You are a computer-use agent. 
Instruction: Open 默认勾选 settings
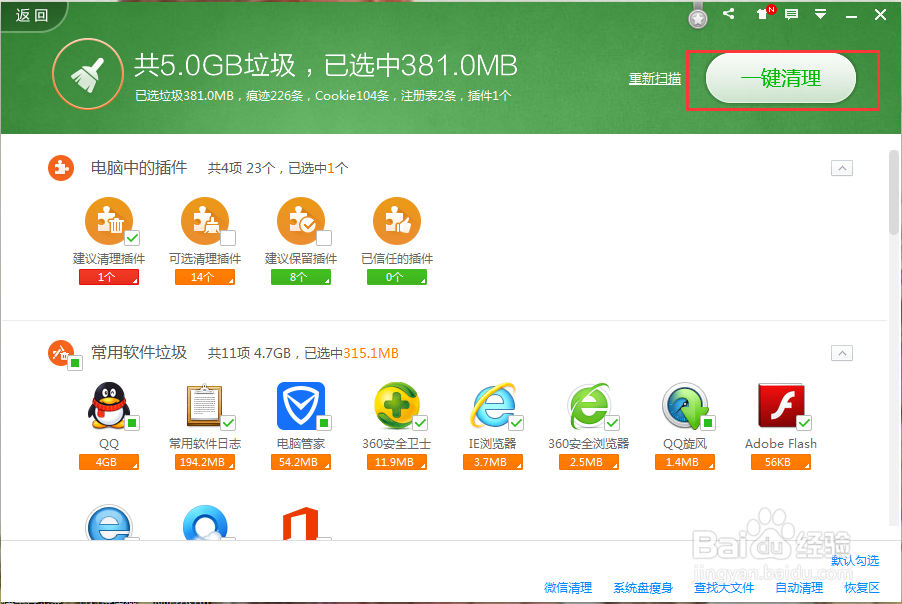click(x=855, y=561)
